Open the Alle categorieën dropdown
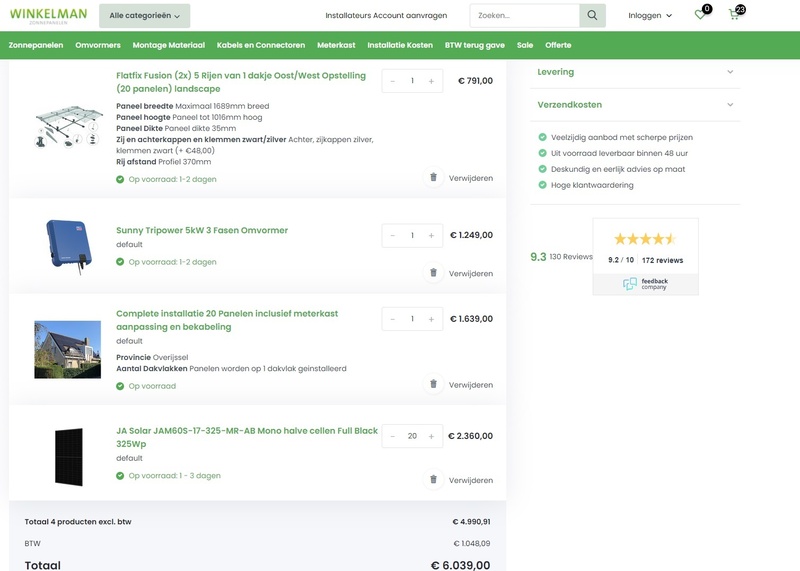 pos(144,16)
